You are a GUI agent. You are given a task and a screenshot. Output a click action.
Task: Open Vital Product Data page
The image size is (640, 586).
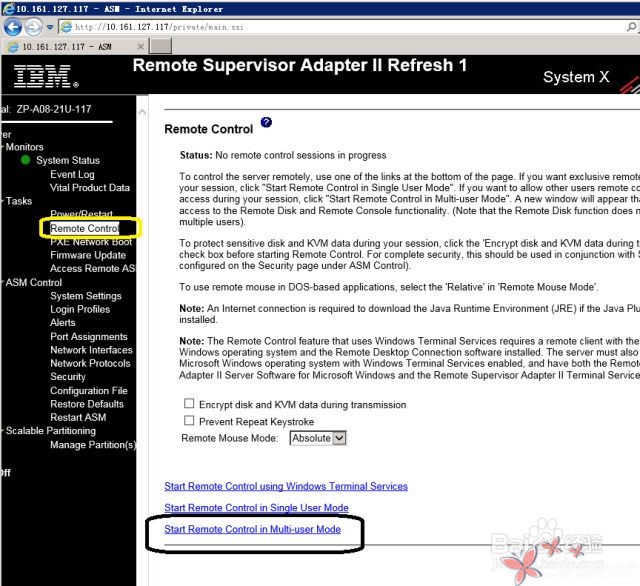tap(90, 188)
